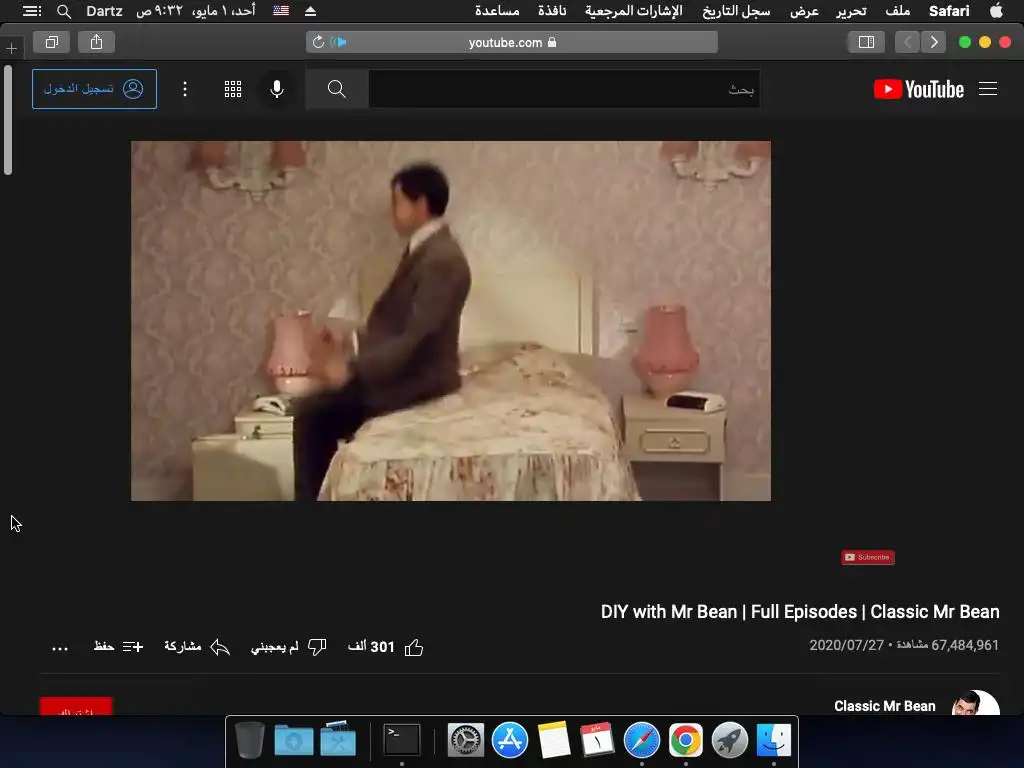Share the video مشاركة
This screenshot has width=1024, height=768.
[197, 647]
